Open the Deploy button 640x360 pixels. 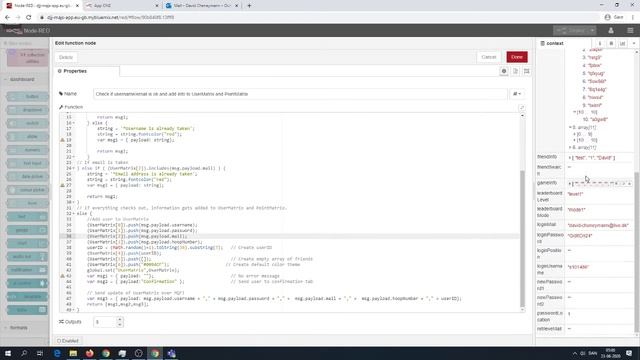point(571,31)
